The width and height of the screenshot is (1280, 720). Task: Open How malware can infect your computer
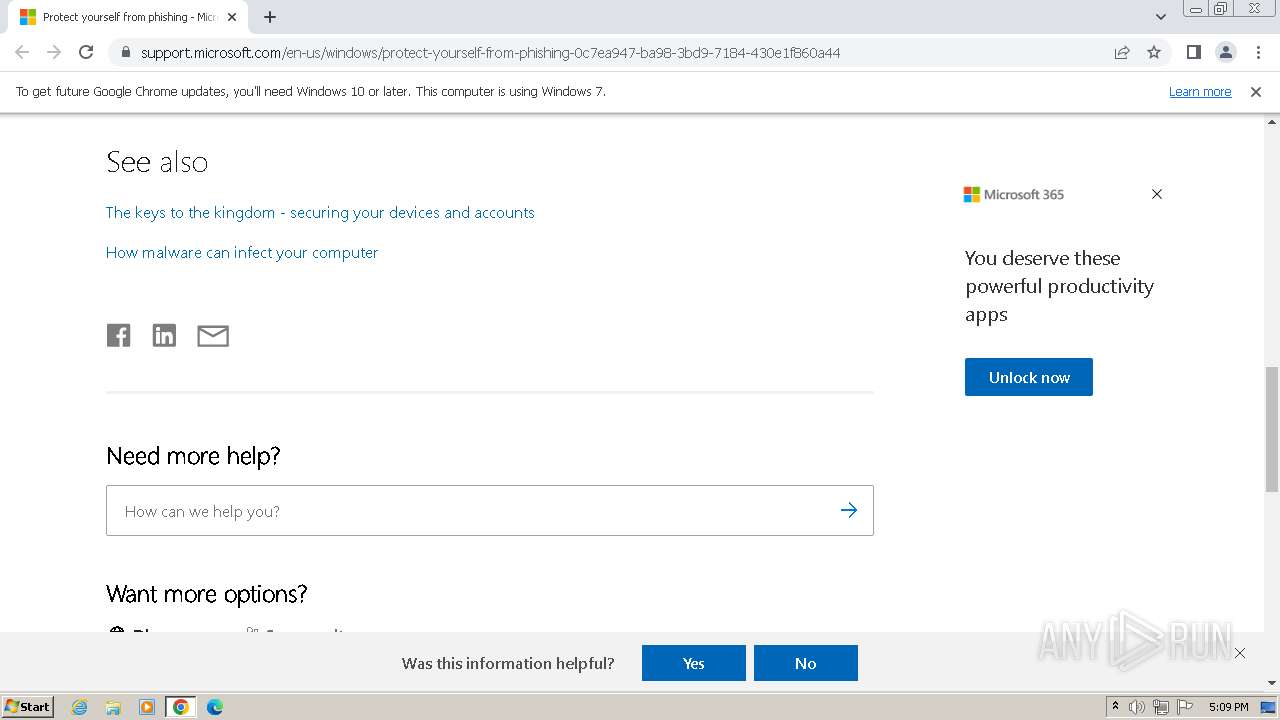pyautogui.click(x=242, y=252)
